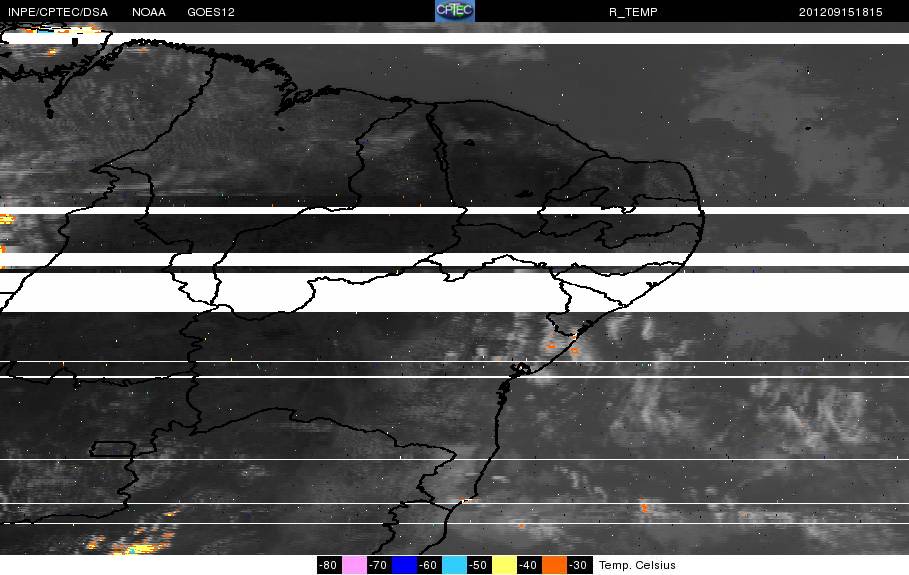Pick the cyan -60 legend swatch

click(x=454, y=565)
